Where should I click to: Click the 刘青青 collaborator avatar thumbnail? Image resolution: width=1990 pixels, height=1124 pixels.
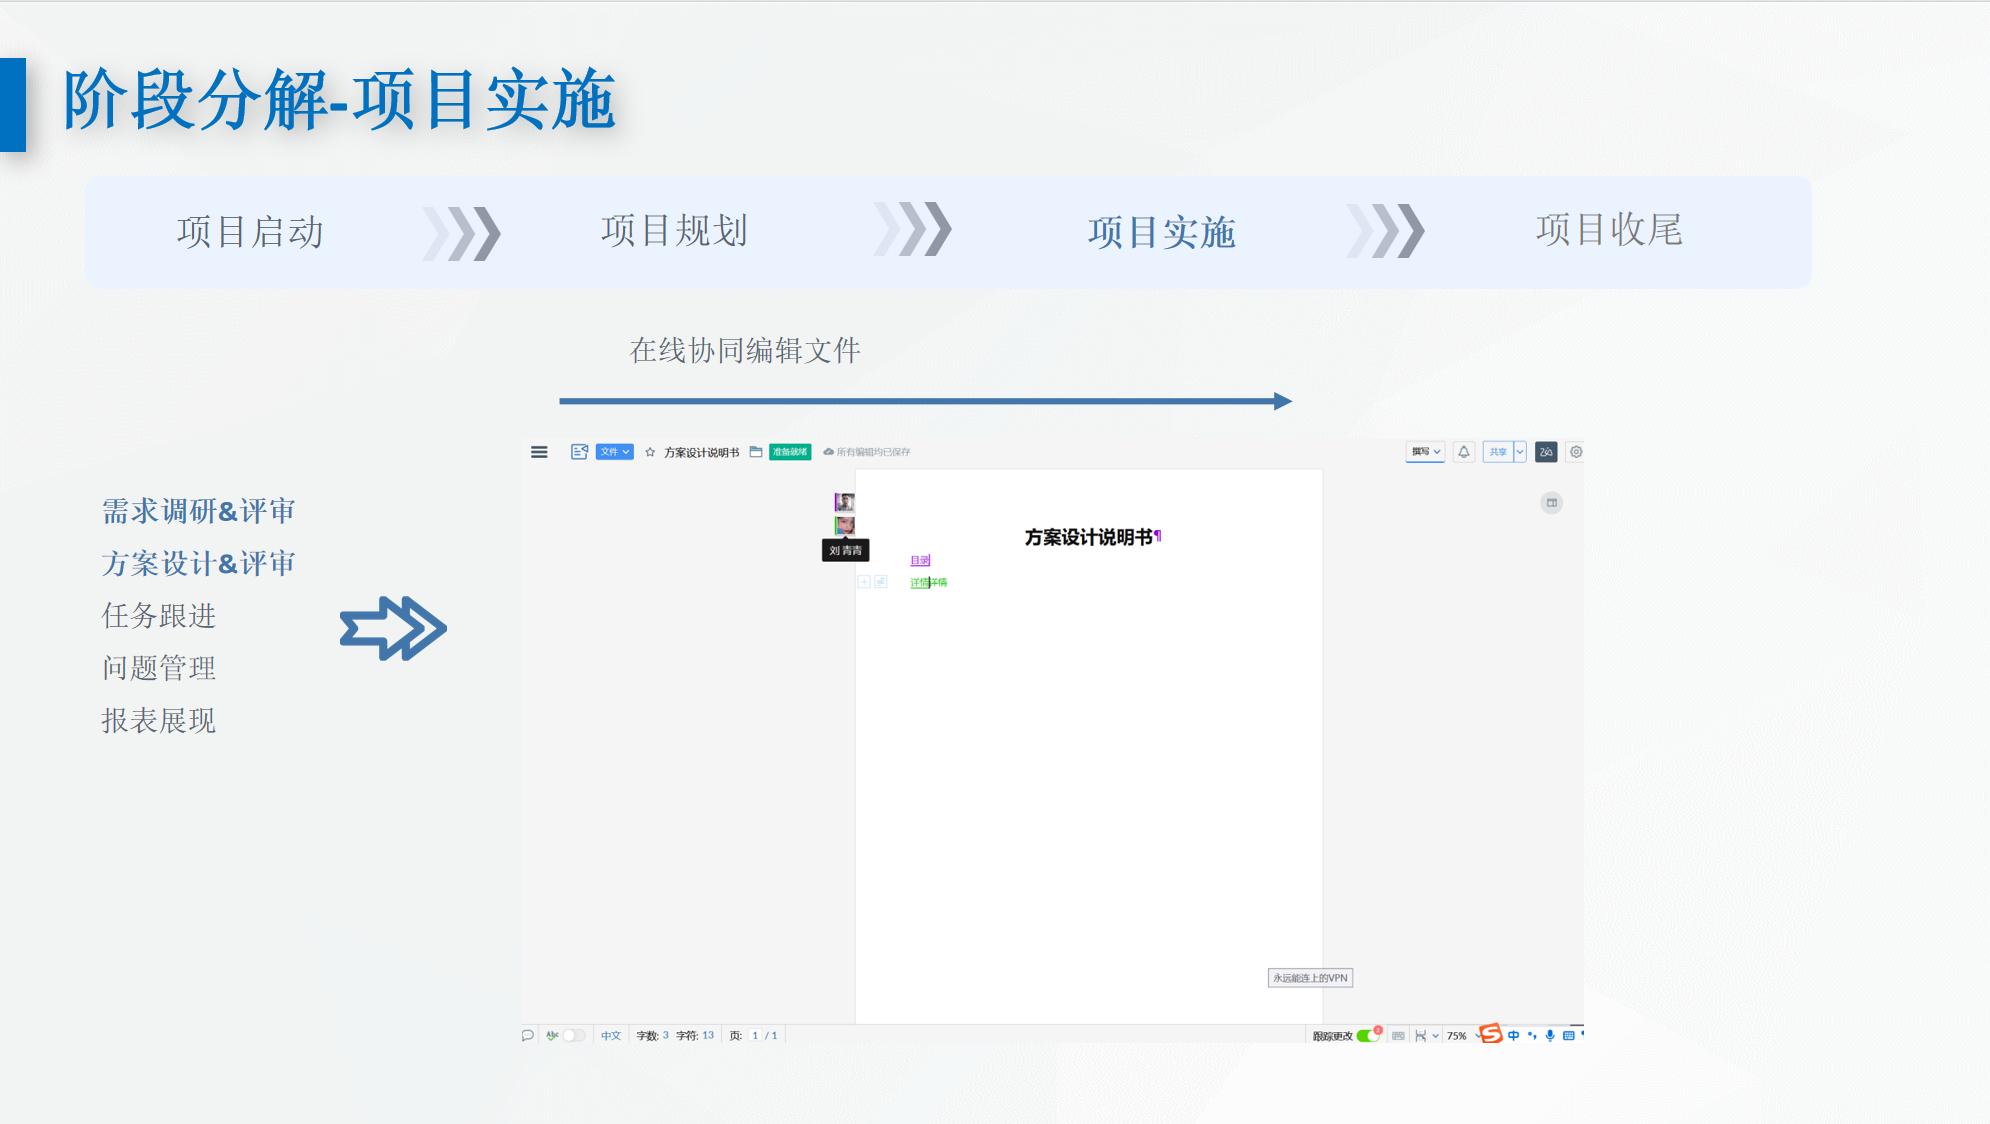coord(845,526)
